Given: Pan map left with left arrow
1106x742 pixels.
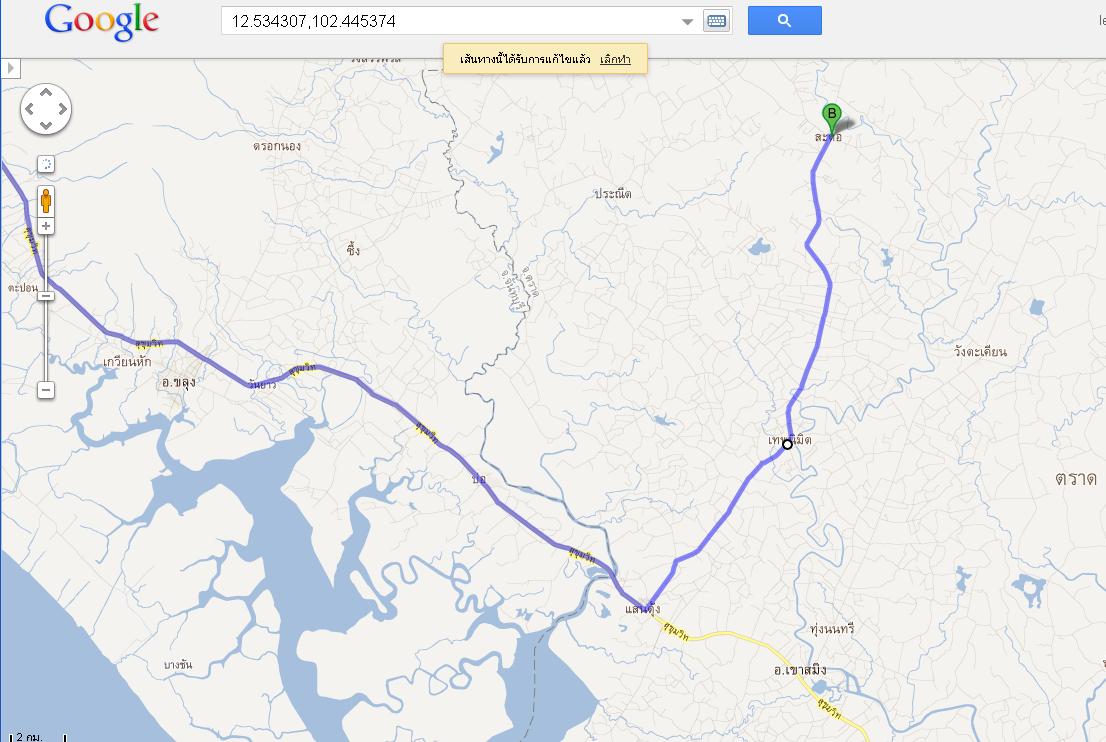Looking at the screenshot, I should click(x=30, y=109).
